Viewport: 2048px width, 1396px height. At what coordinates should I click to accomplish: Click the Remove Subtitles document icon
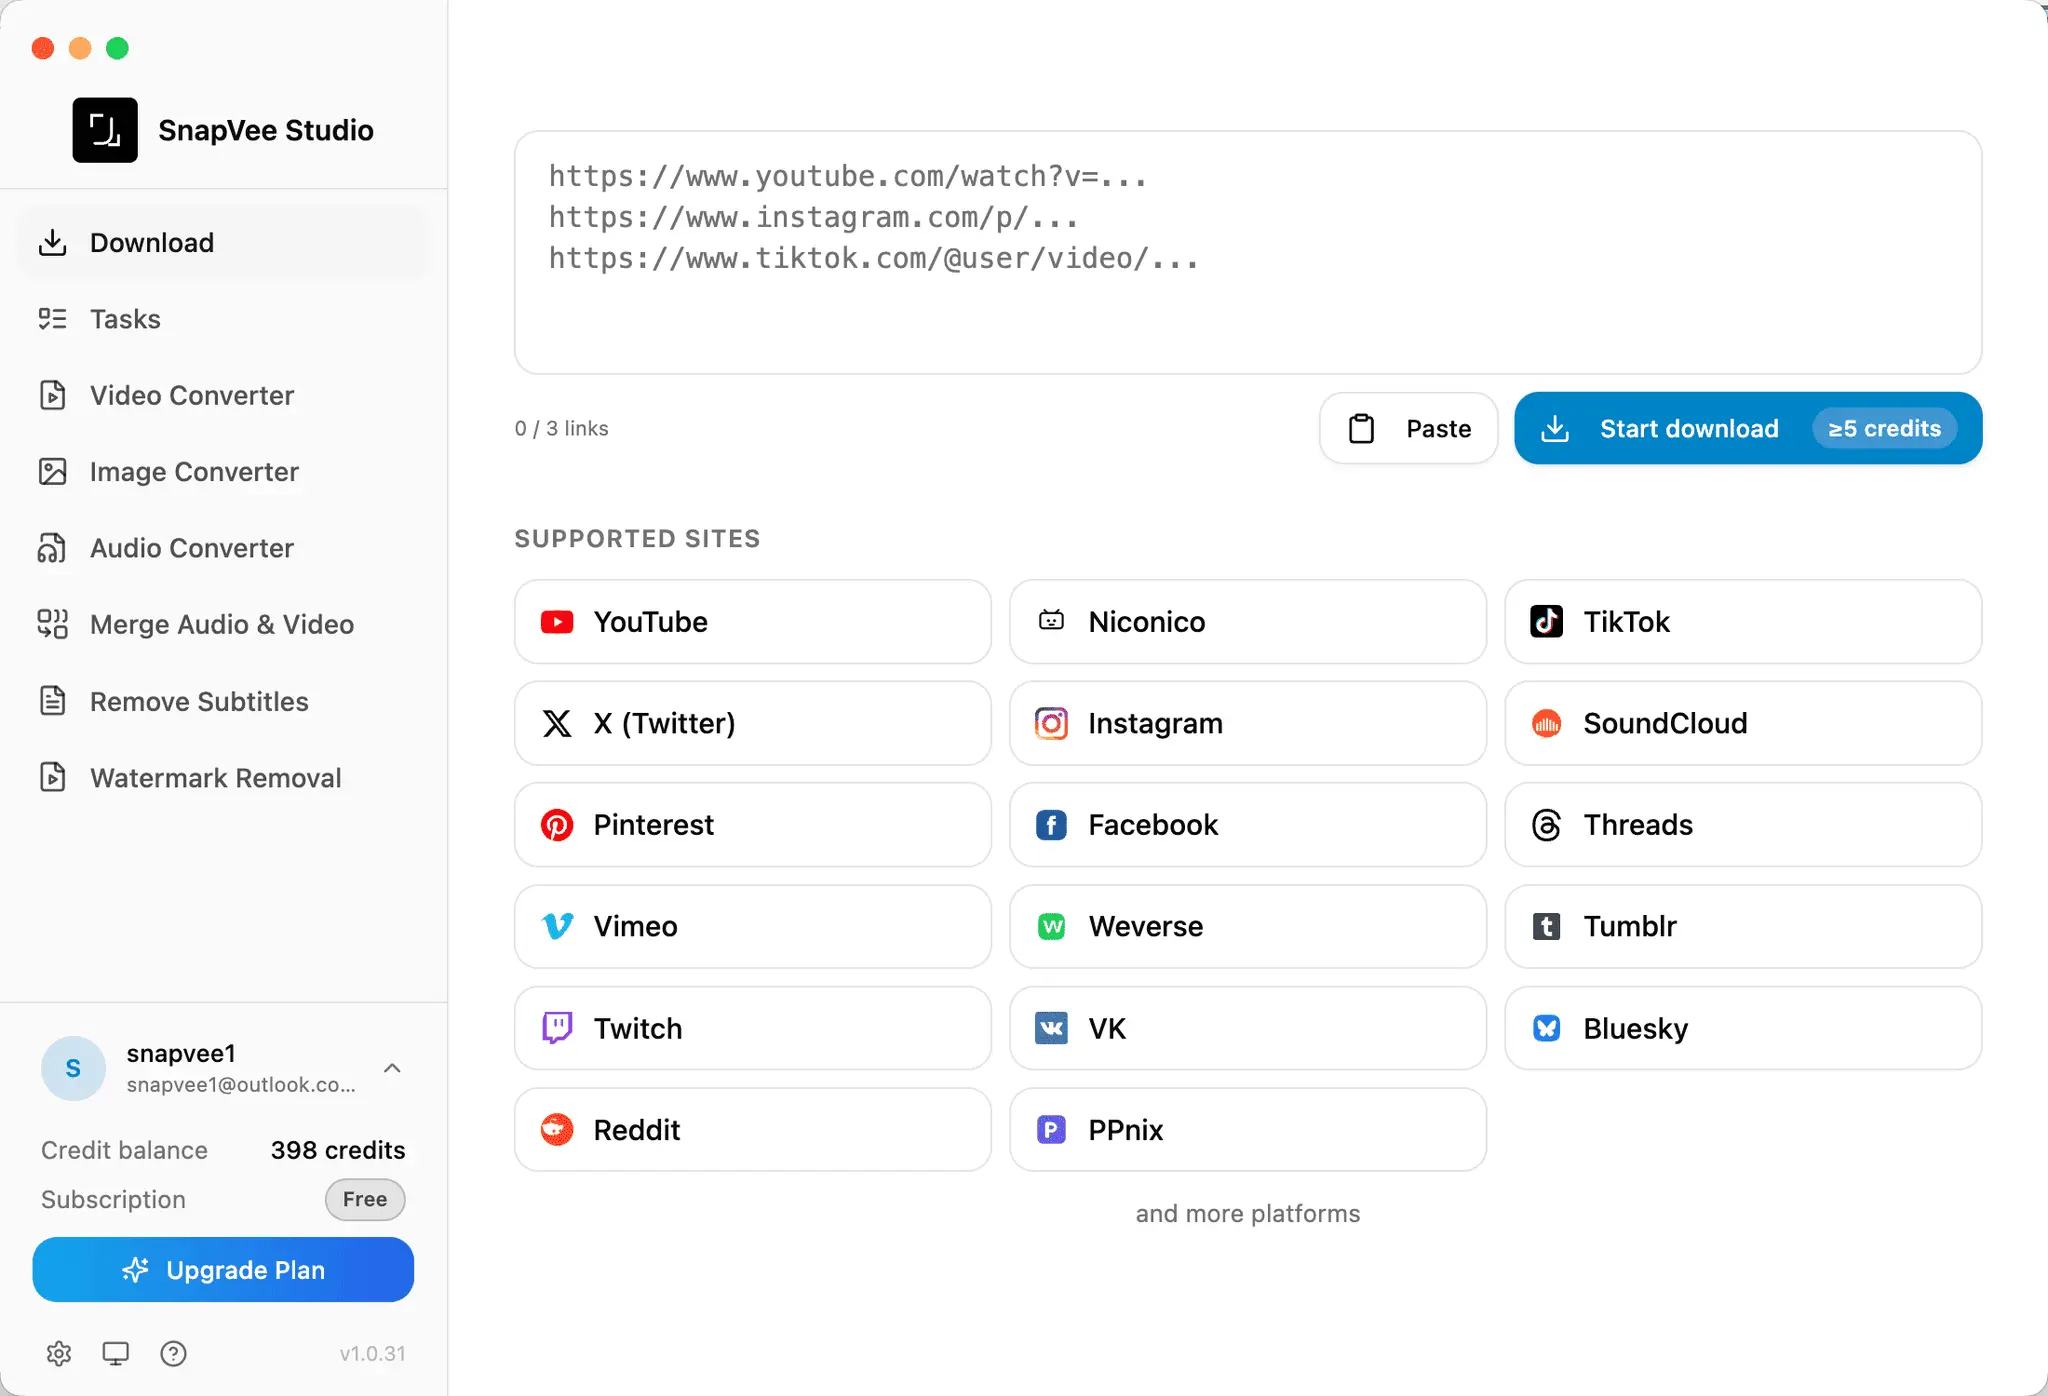pos(52,701)
